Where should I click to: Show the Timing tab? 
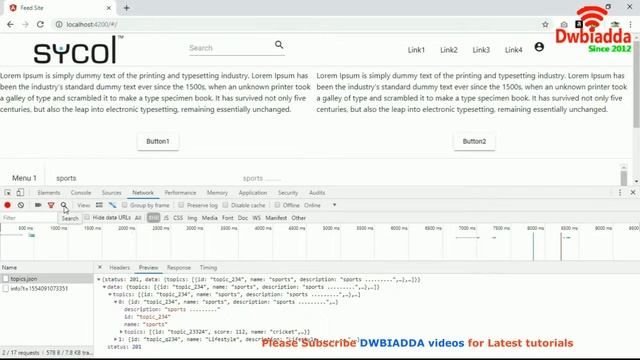208,267
